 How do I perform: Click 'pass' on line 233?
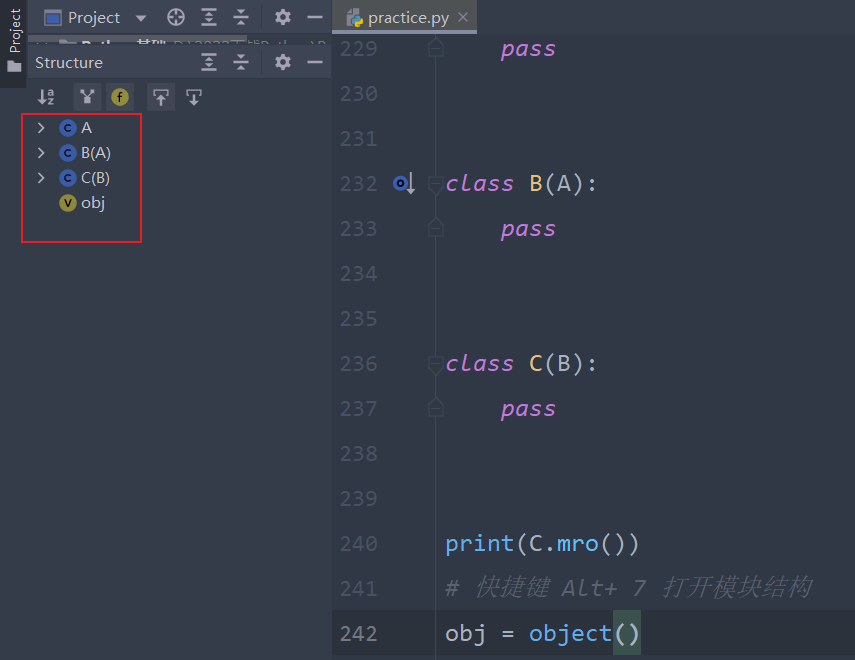[x=528, y=229]
